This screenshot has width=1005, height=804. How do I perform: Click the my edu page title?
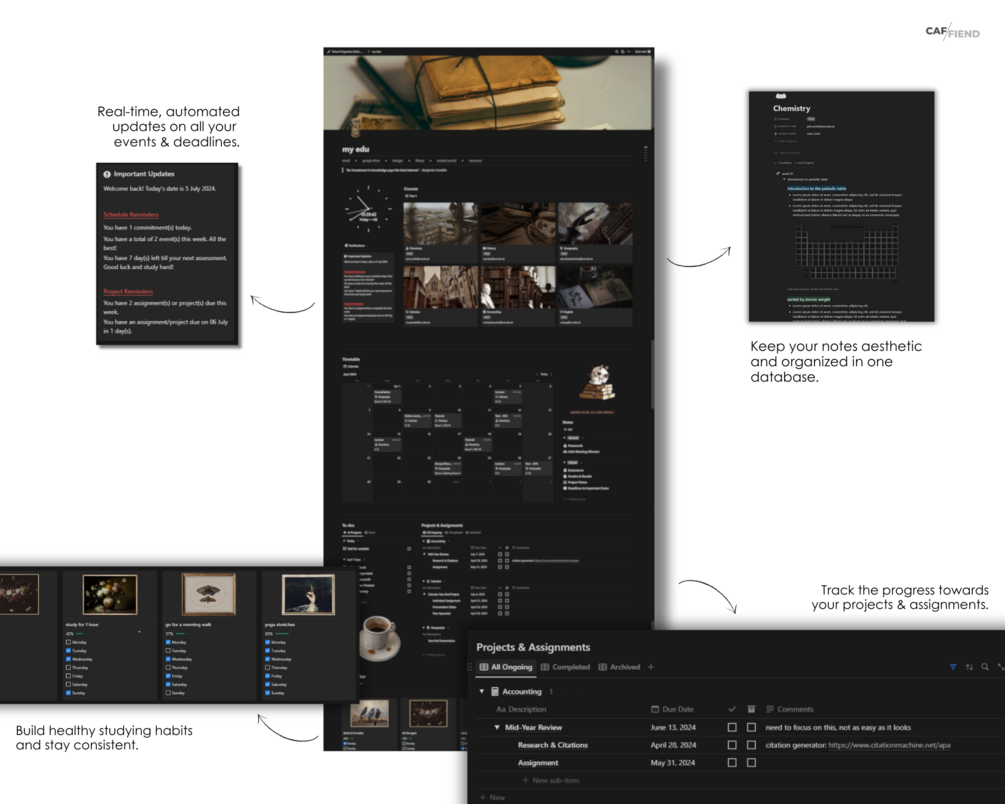point(355,149)
